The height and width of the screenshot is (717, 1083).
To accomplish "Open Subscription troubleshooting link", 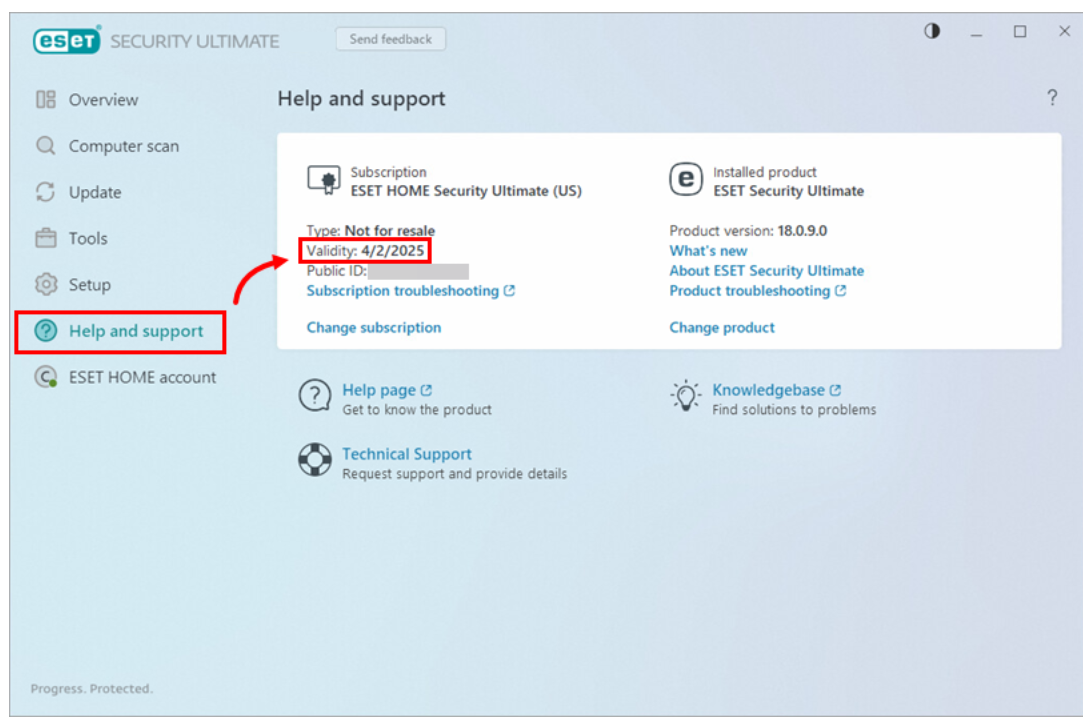I will (x=403, y=291).
